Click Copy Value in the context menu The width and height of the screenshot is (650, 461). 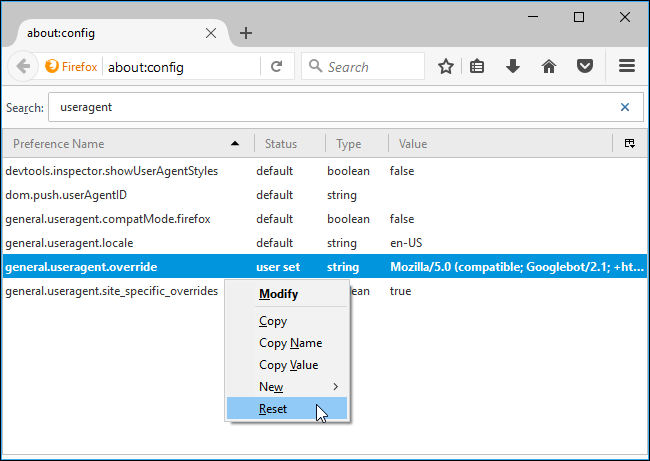[288, 365]
